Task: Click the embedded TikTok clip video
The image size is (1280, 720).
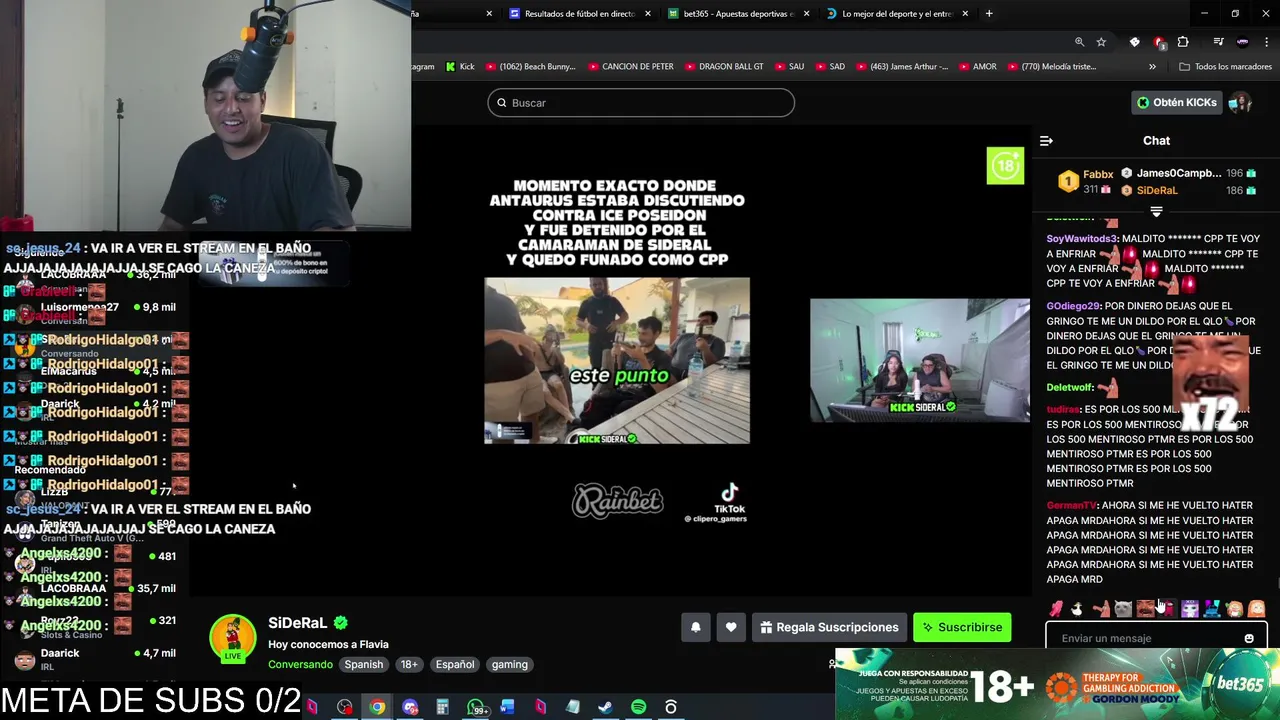Action: click(x=617, y=361)
